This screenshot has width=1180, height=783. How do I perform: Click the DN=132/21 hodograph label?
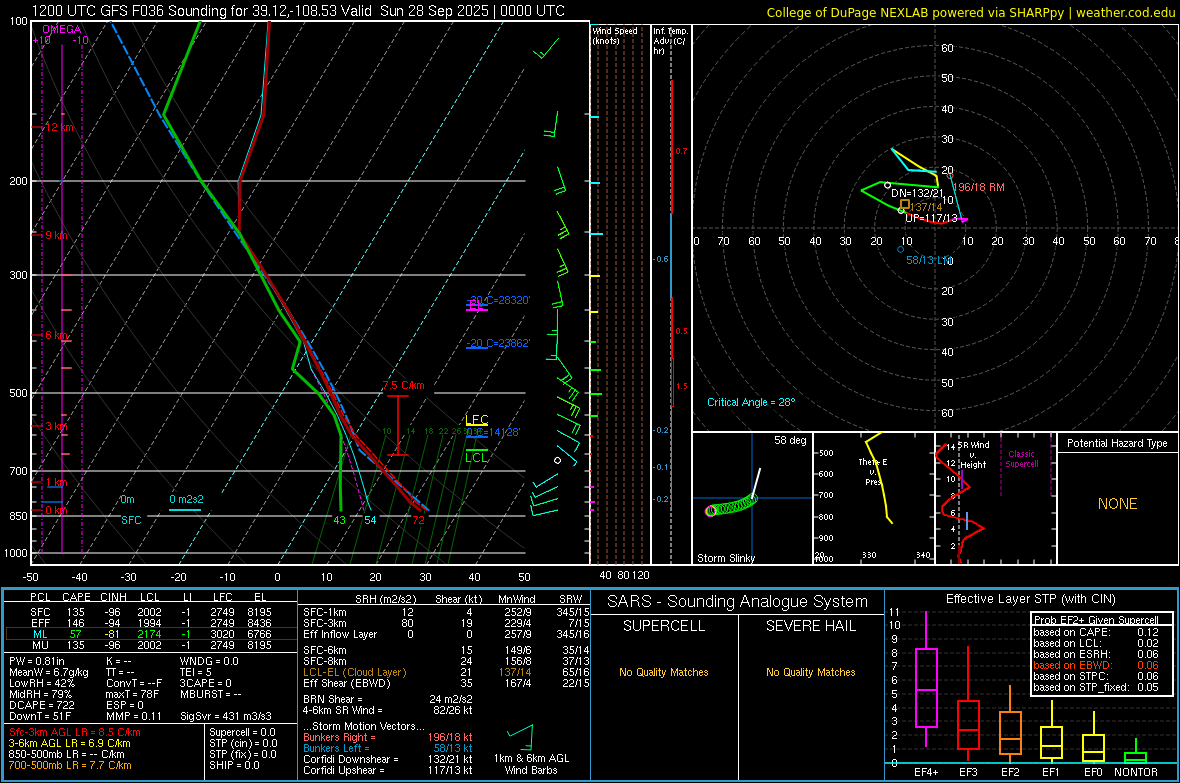[x=917, y=193]
